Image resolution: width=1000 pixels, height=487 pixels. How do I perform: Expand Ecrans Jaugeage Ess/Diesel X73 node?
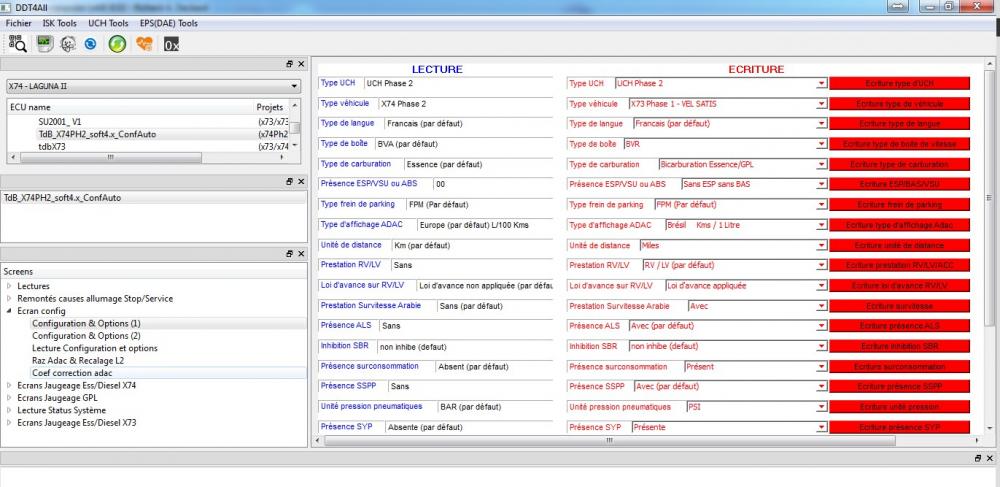point(9,423)
